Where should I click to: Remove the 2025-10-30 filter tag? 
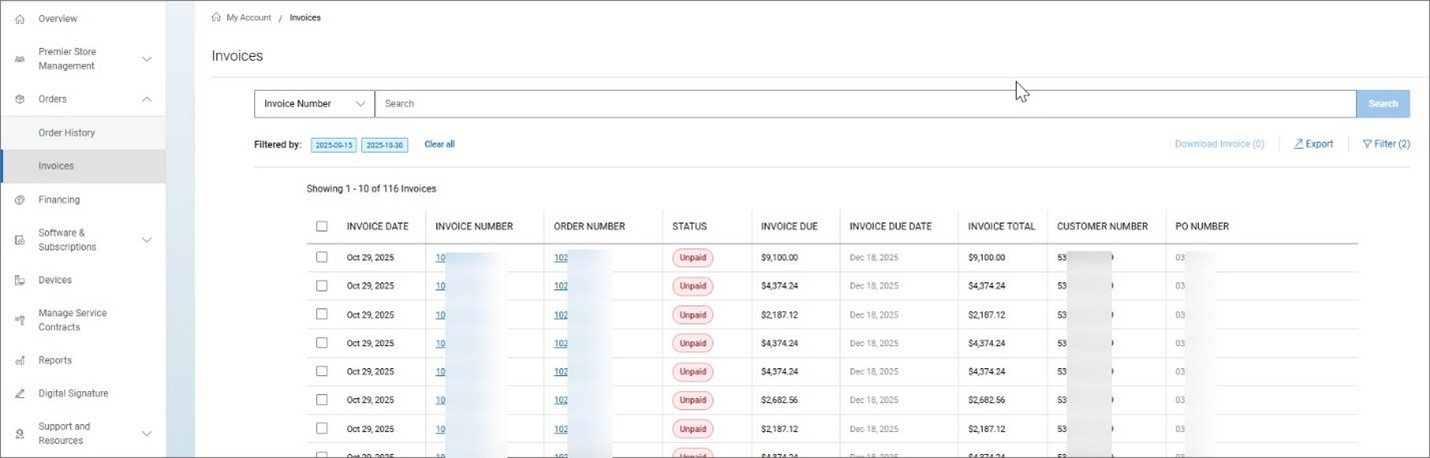pyautogui.click(x=385, y=145)
